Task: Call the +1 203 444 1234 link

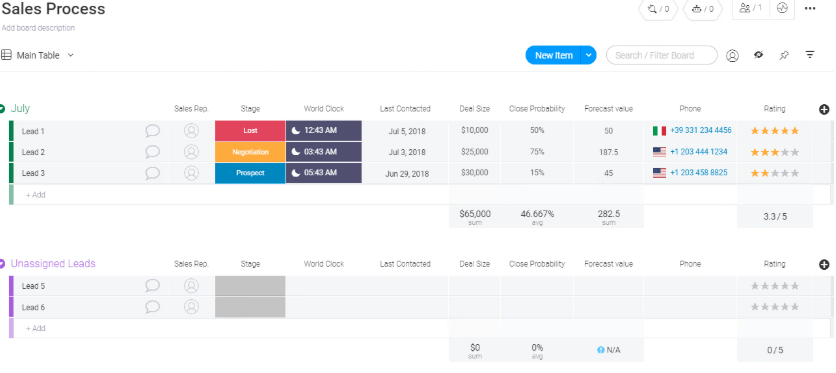Action: 698,152
